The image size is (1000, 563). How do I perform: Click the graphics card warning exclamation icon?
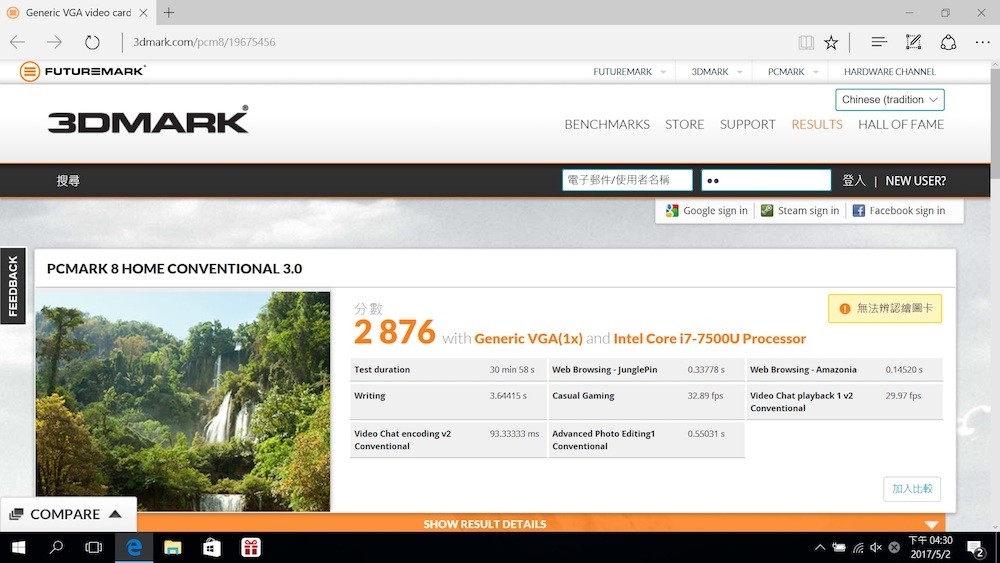844,309
